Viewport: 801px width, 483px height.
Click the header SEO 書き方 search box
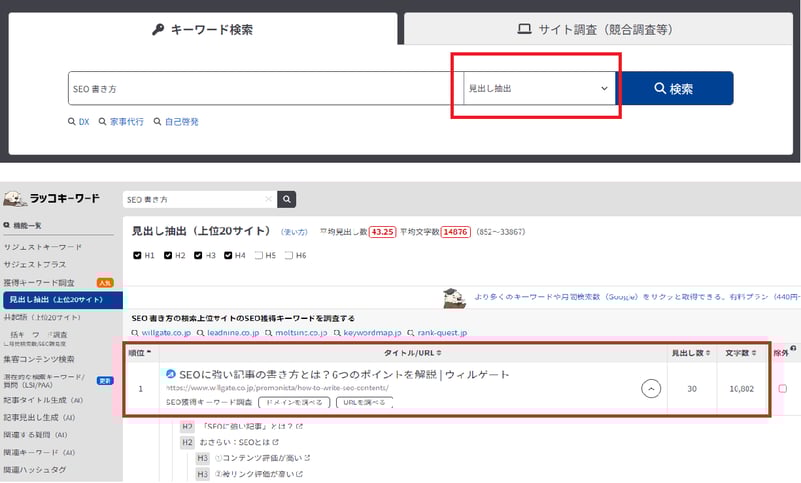tap(200, 199)
